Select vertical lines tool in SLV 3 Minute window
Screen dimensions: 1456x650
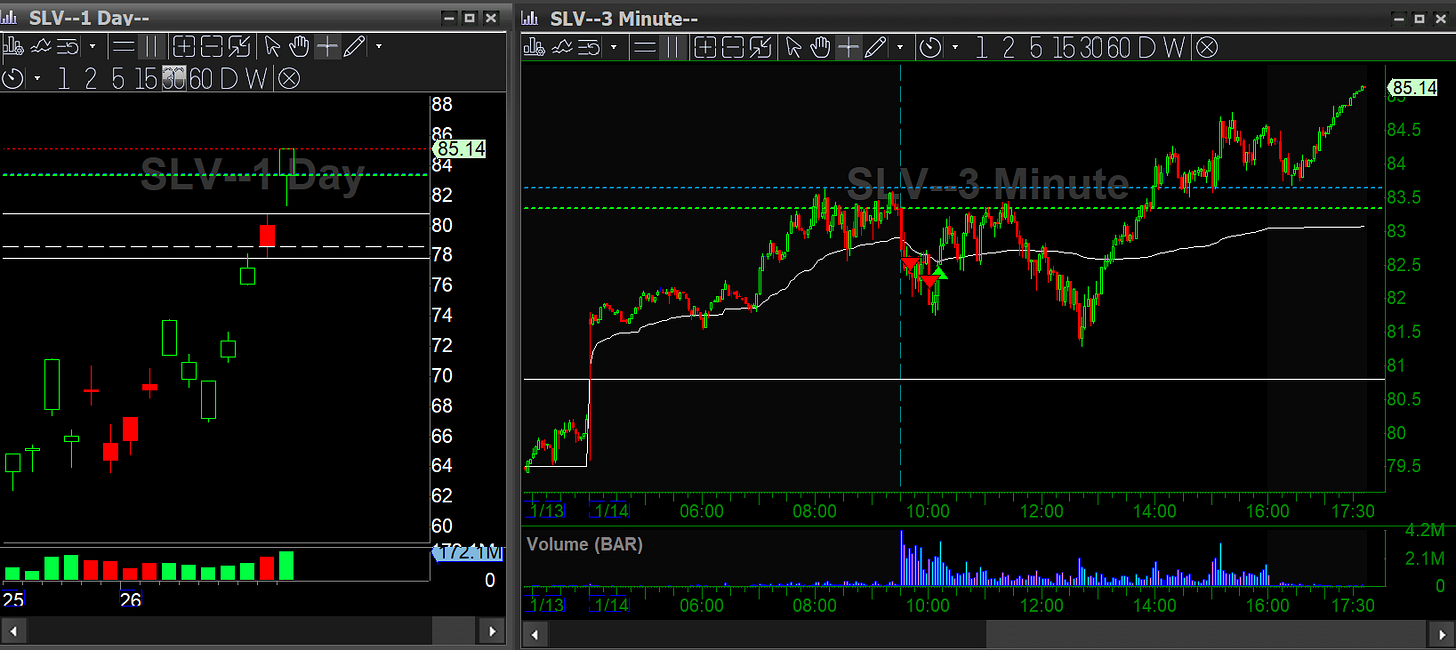pyautogui.click(x=672, y=46)
